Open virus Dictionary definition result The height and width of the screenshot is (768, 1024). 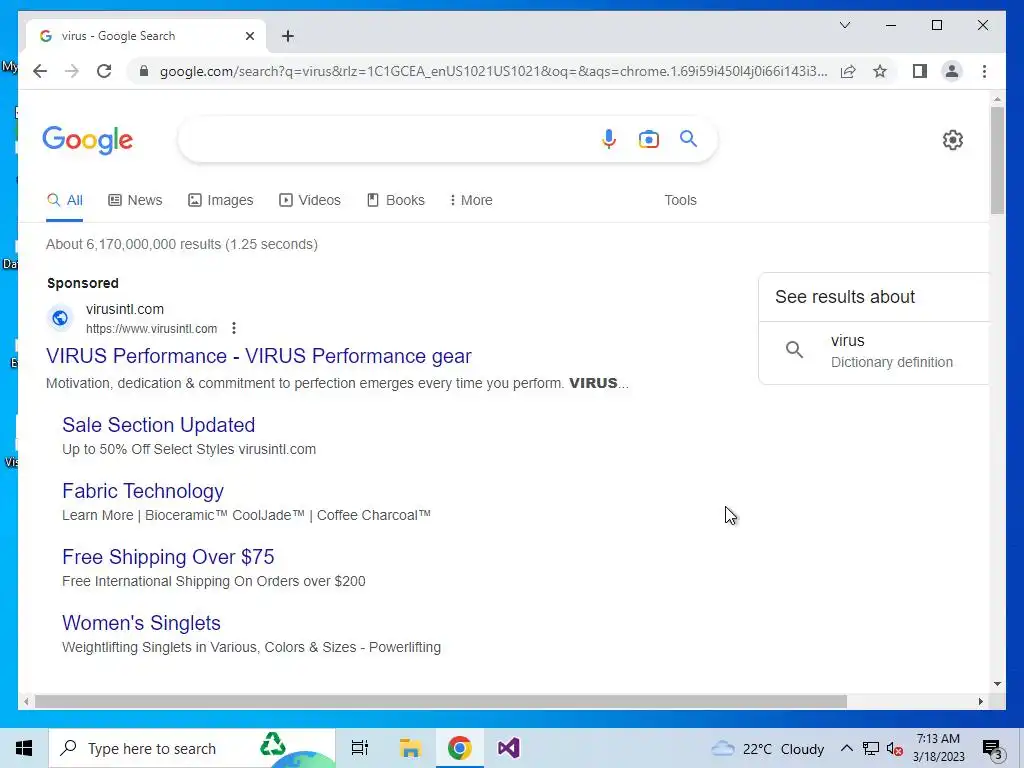tap(874, 351)
